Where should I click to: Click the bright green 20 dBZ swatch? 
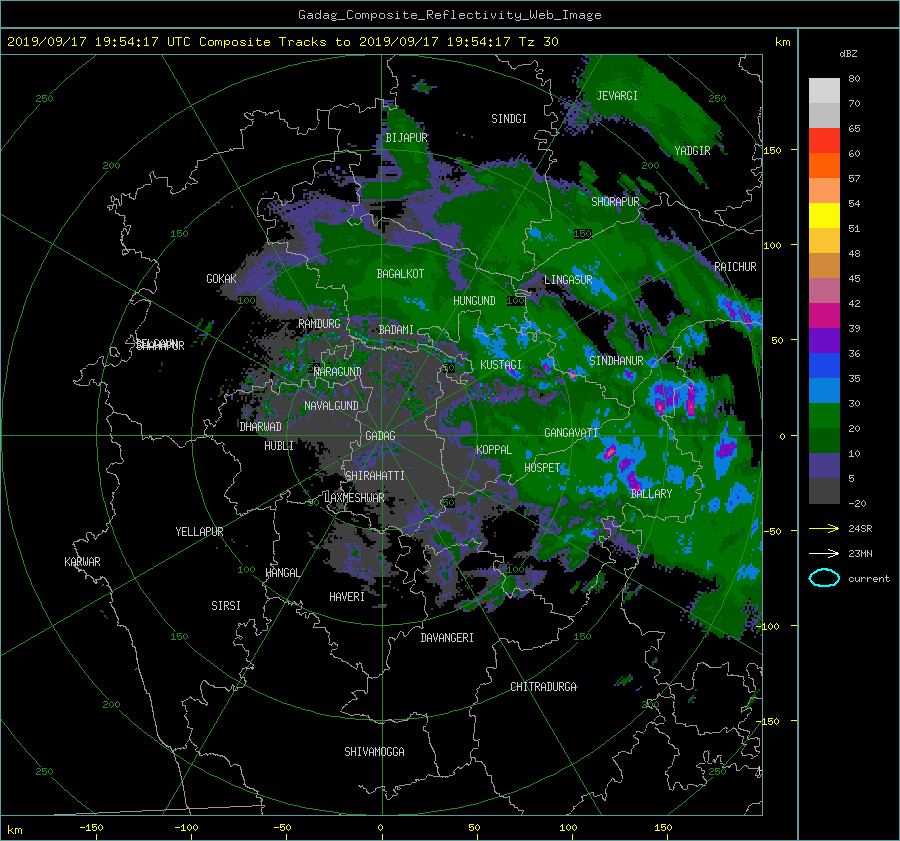(824, 415)
